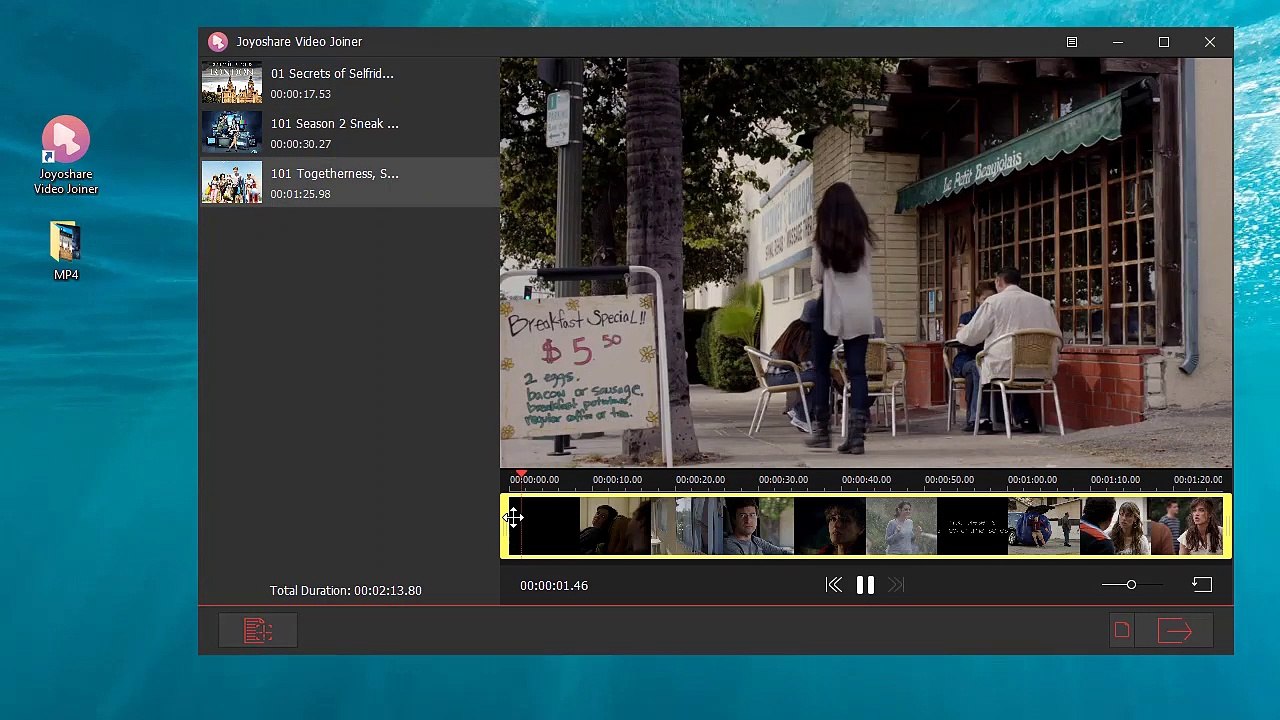Click the snapshot icon beside the zoom slider

coord(1202,585)
